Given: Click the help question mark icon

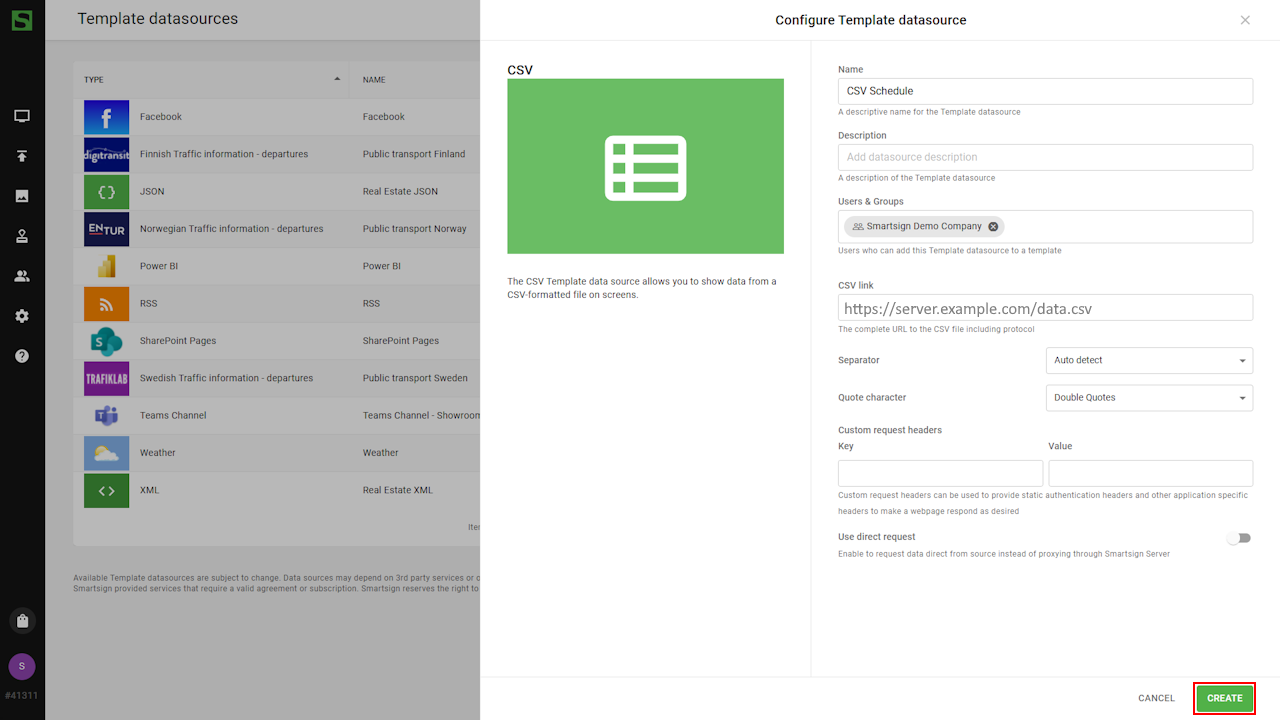Looking at the screenshot, I should pos(22,356).
